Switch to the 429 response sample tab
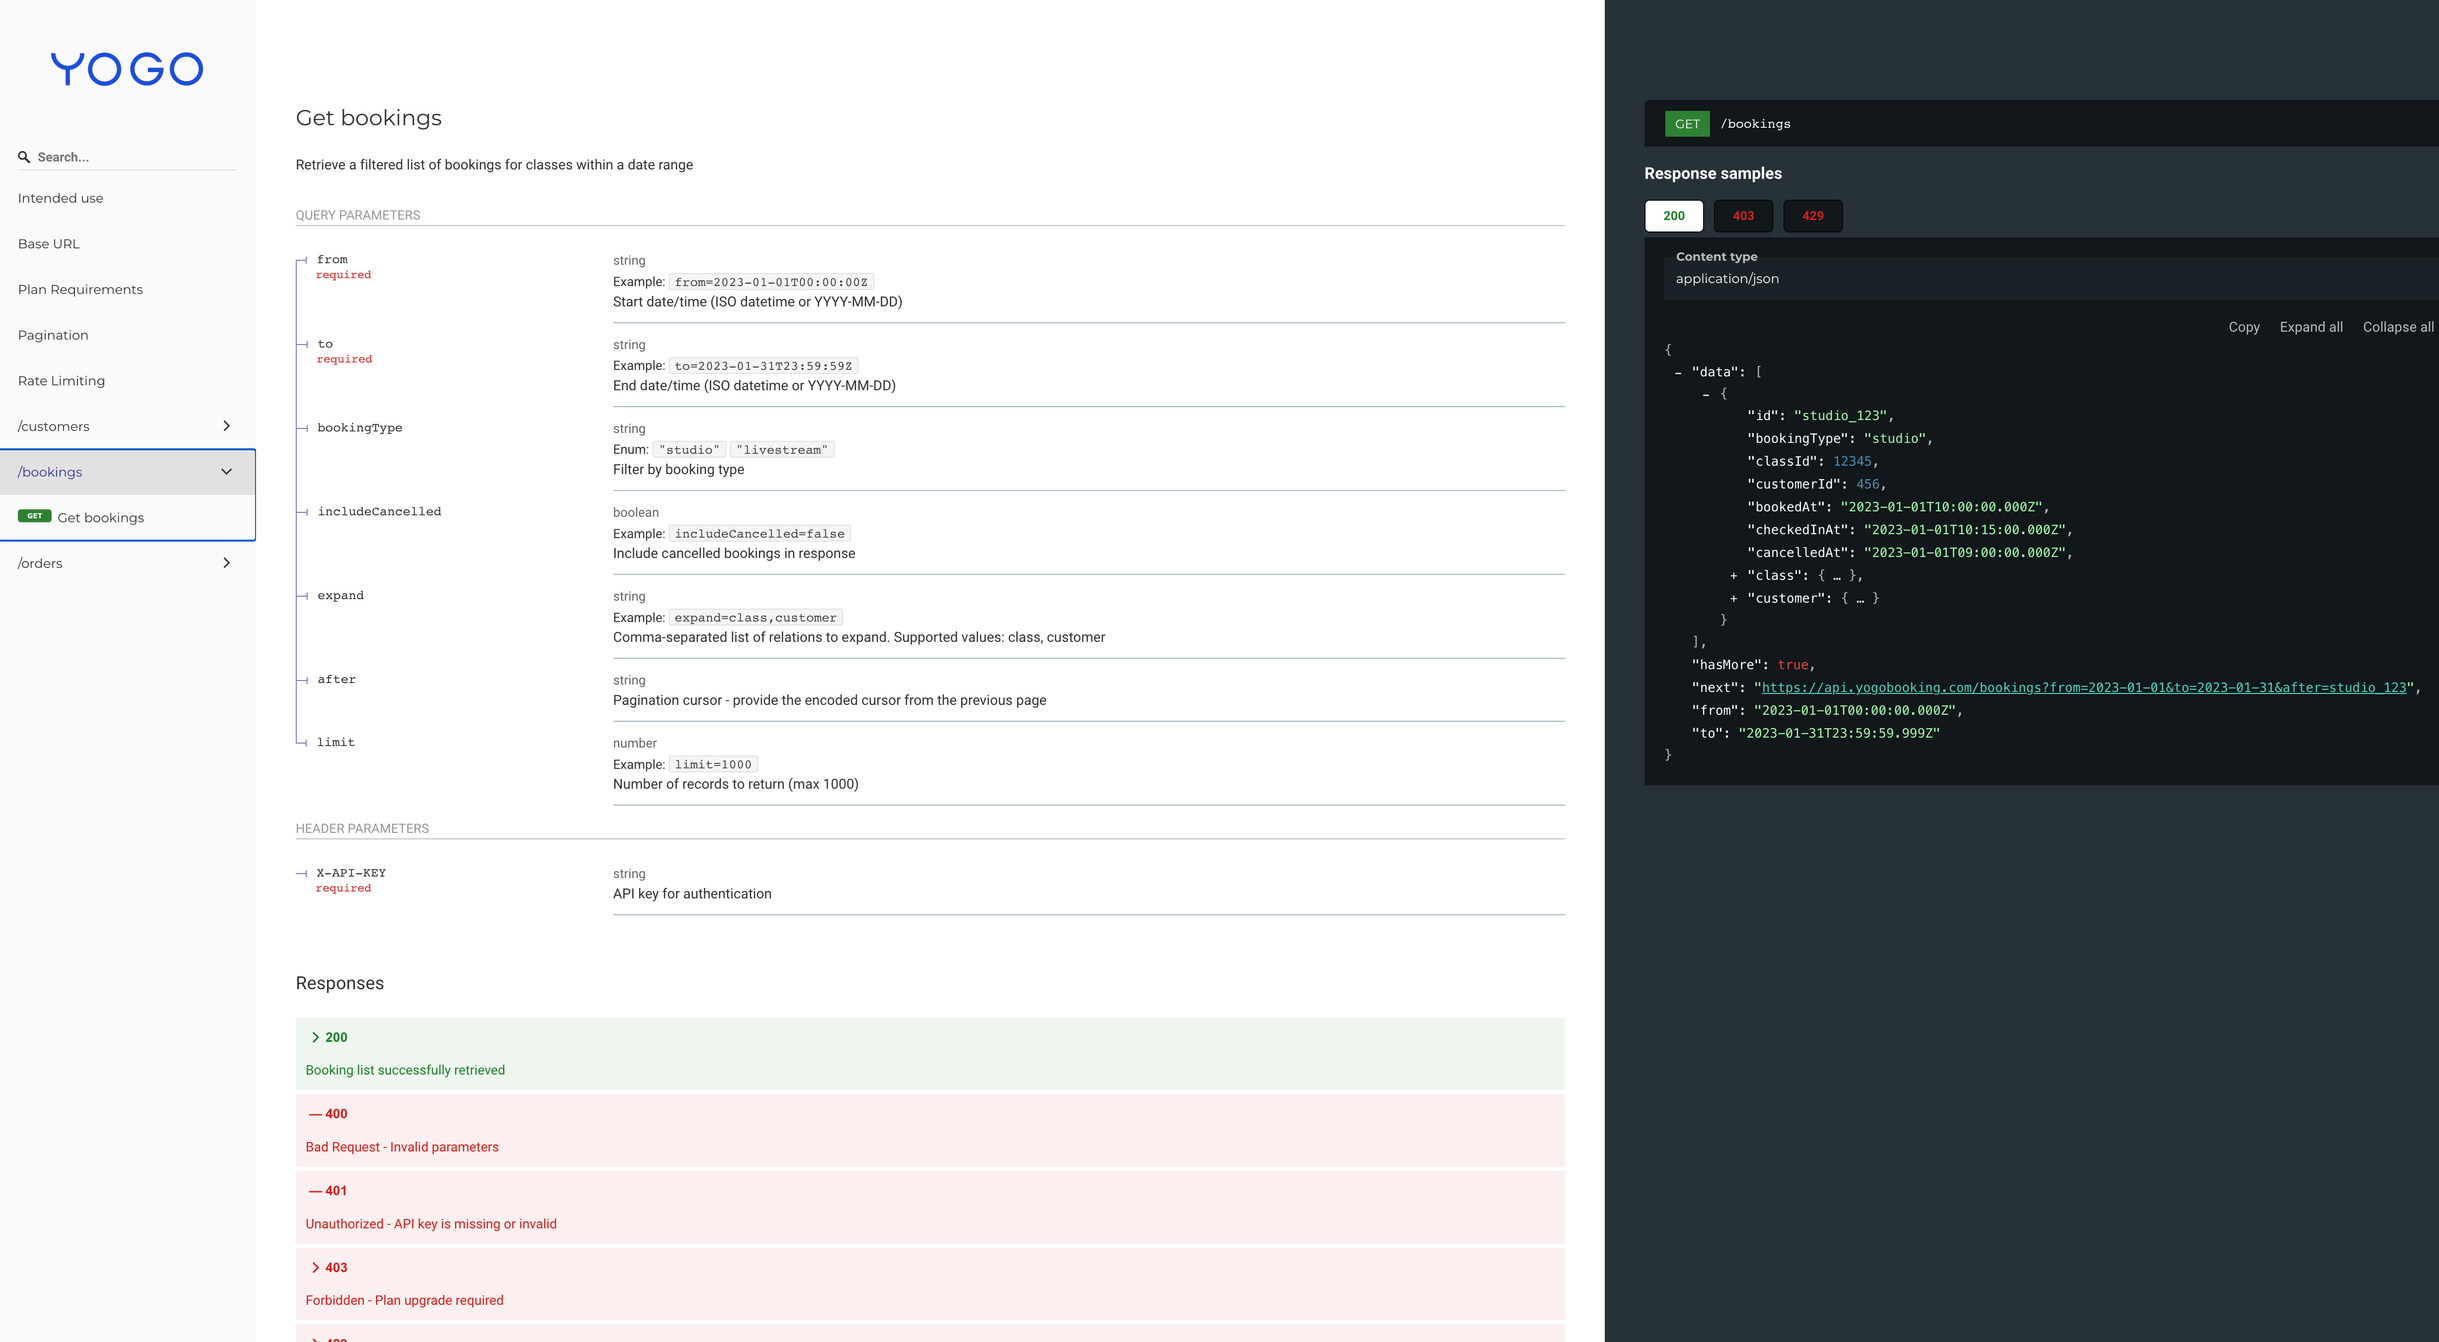Screen dimensions: 2439x1342 (1812, 216)
